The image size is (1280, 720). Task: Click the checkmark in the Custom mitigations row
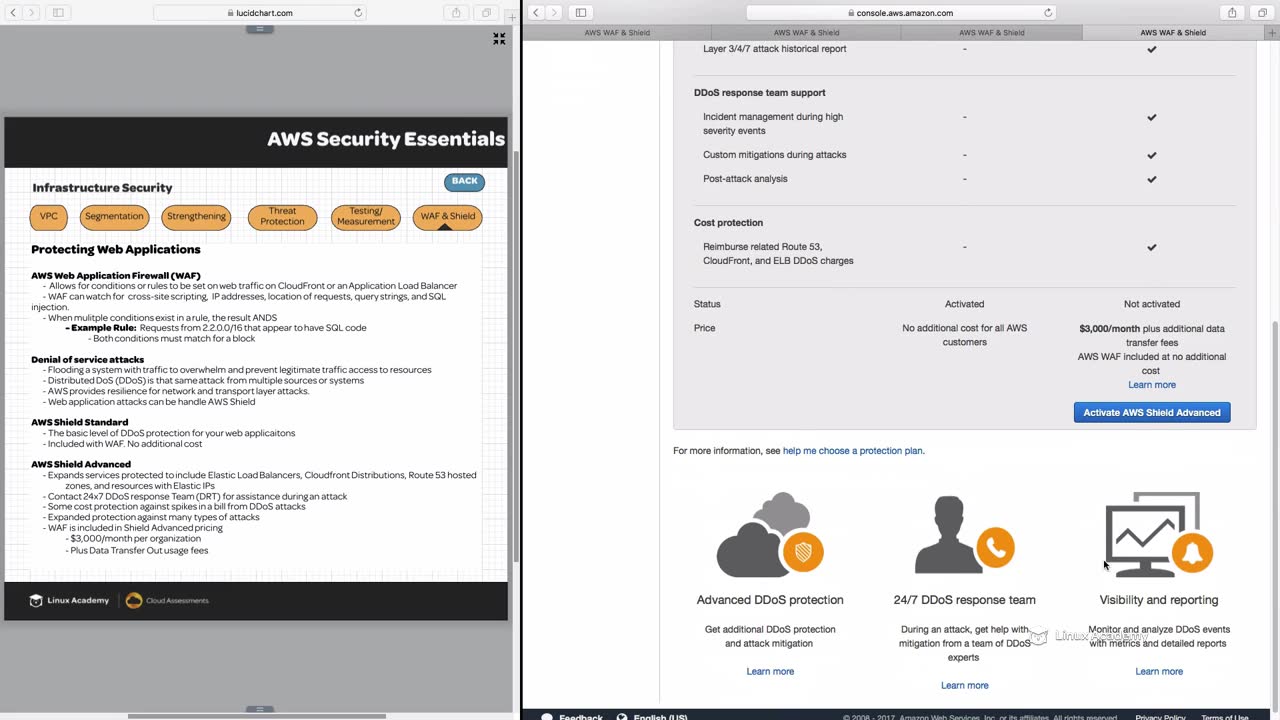(1152, 155)
